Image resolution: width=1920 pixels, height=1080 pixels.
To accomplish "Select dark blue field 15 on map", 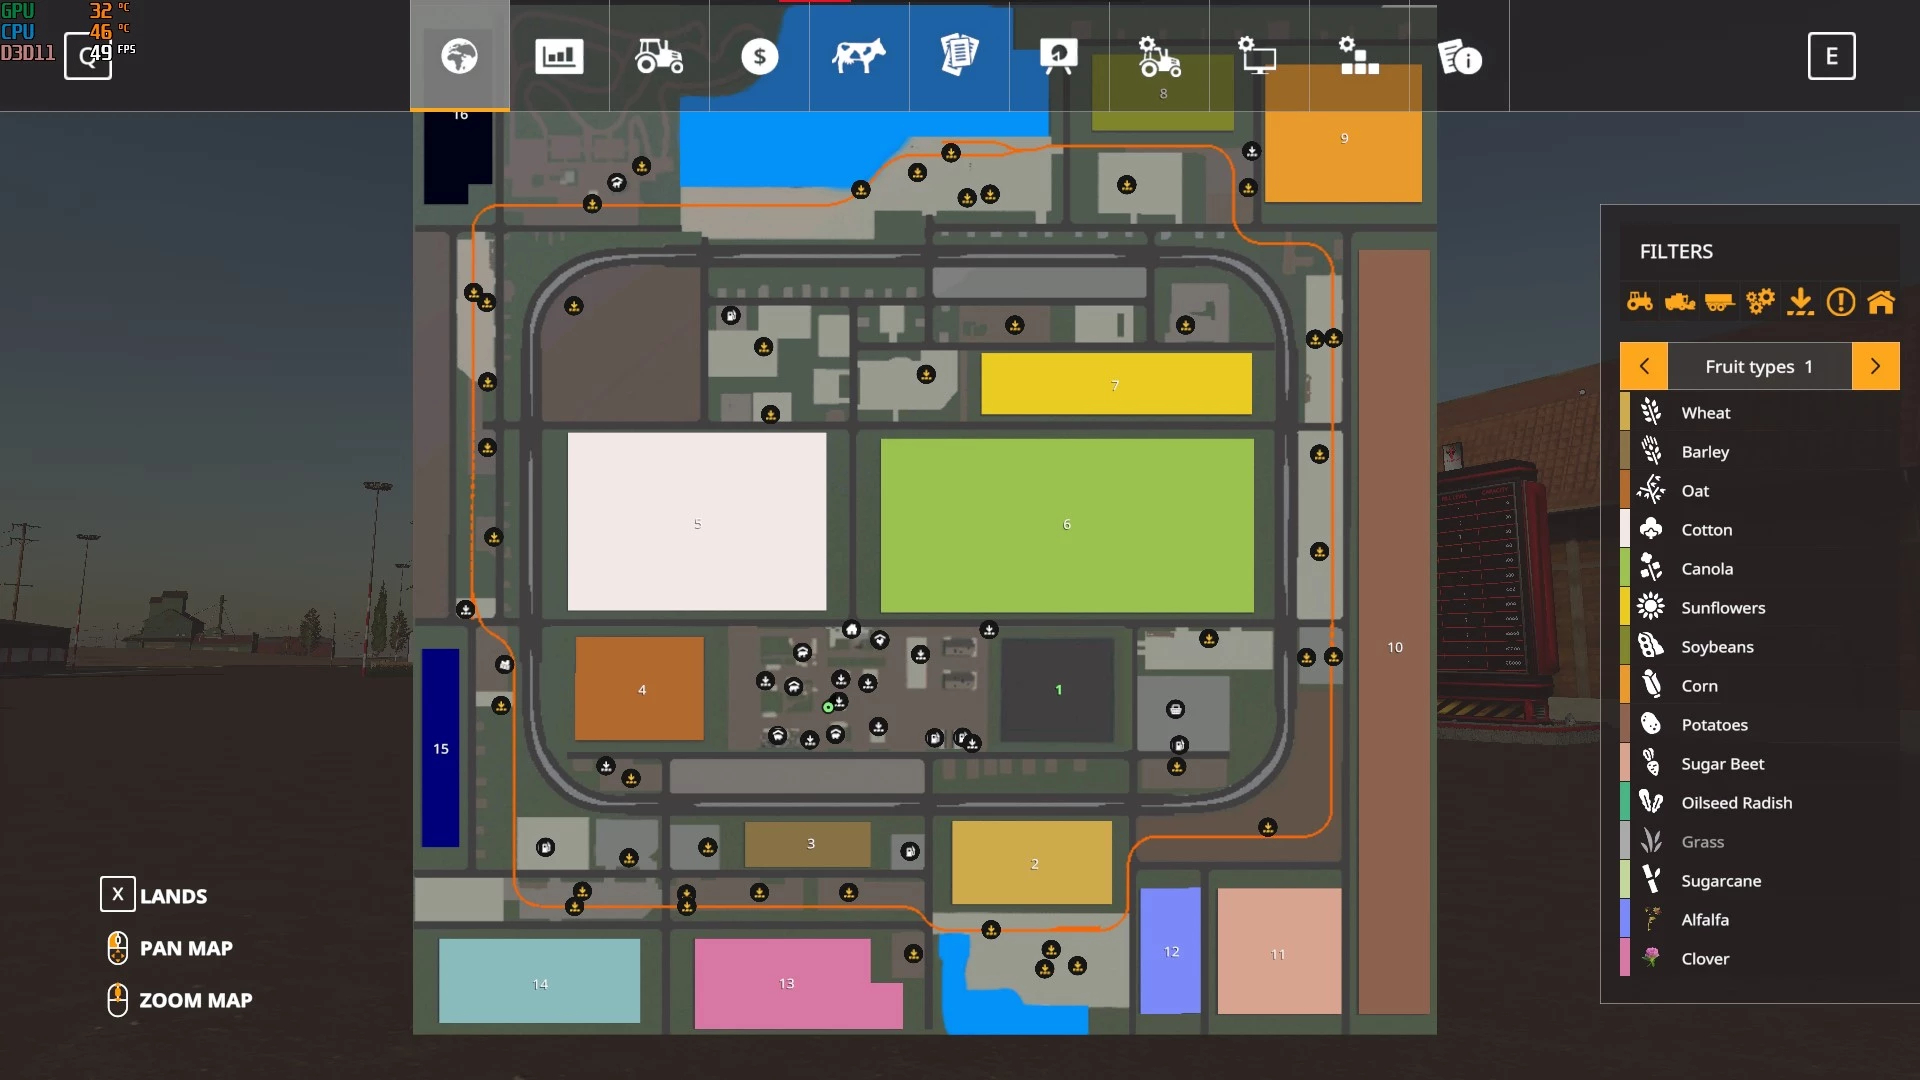I will coord(441,748).
